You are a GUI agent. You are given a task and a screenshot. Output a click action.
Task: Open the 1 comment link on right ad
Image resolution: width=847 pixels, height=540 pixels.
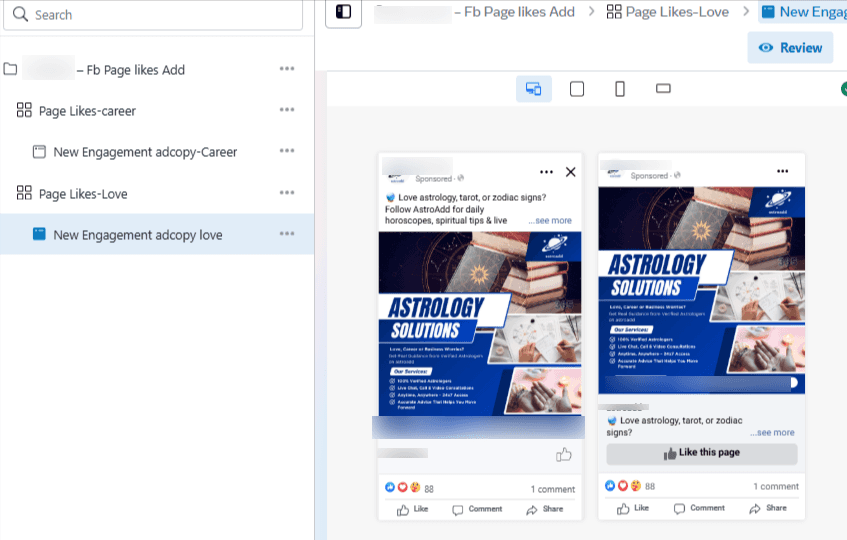click(776, 487)
